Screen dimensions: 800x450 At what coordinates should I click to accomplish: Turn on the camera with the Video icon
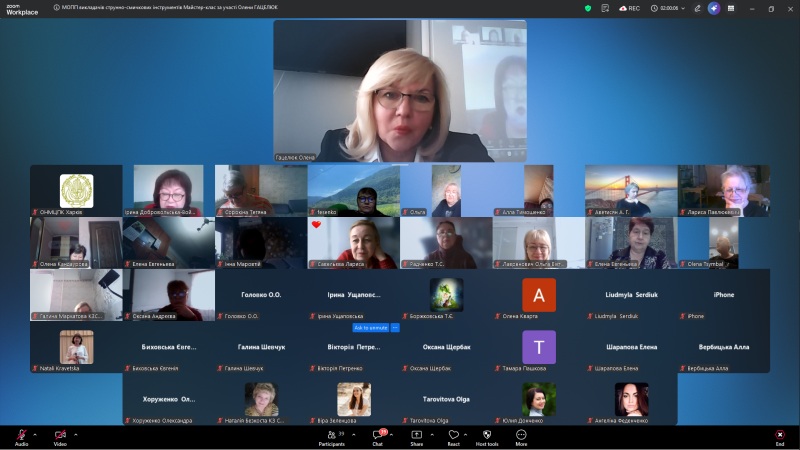(60, 435)
